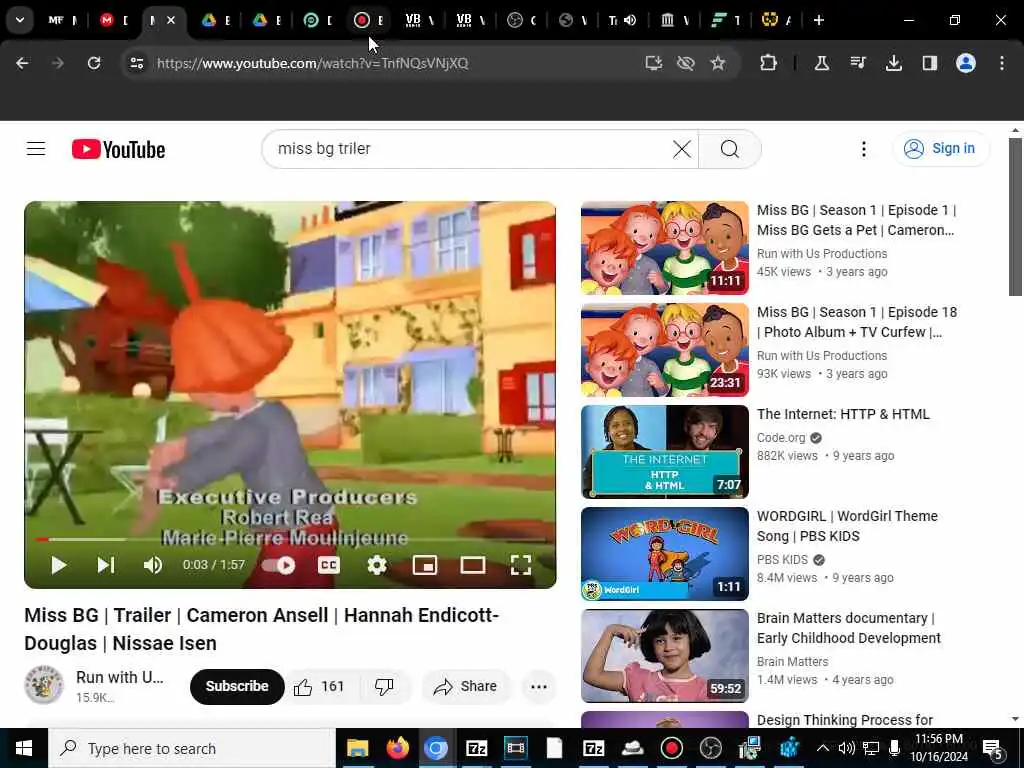Sign in to YouTube
The image size is (1024, 768).
tap(940, 149)
